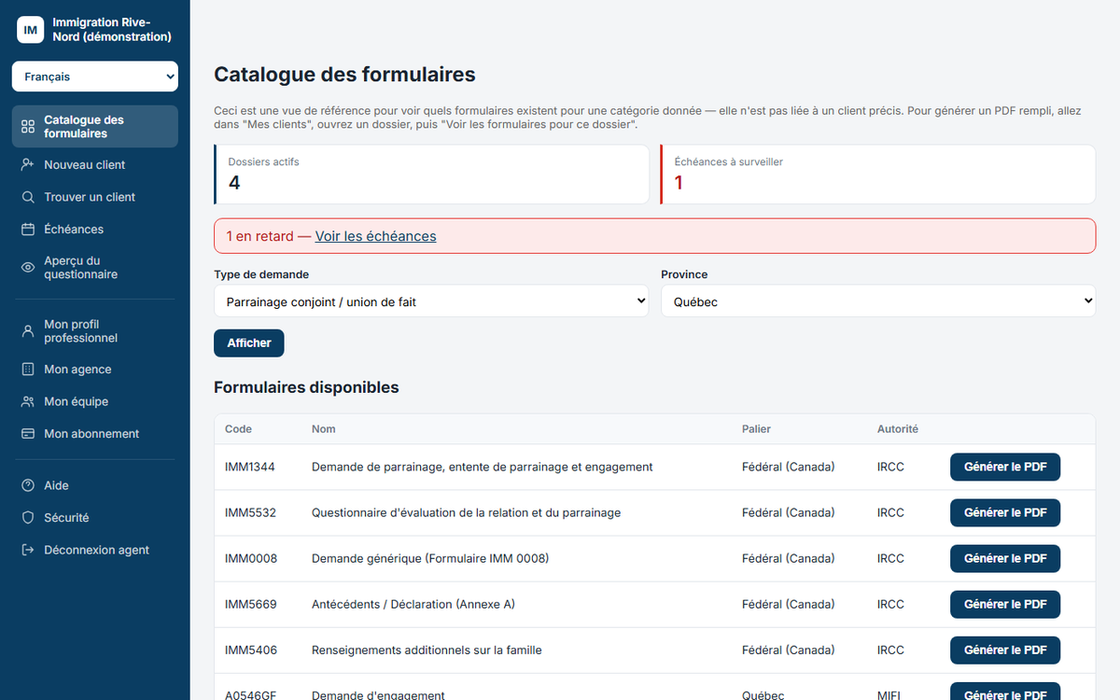Follow the Voir les échéances link
Viewport: 1120px width, 700px height.
pos(376,236)
